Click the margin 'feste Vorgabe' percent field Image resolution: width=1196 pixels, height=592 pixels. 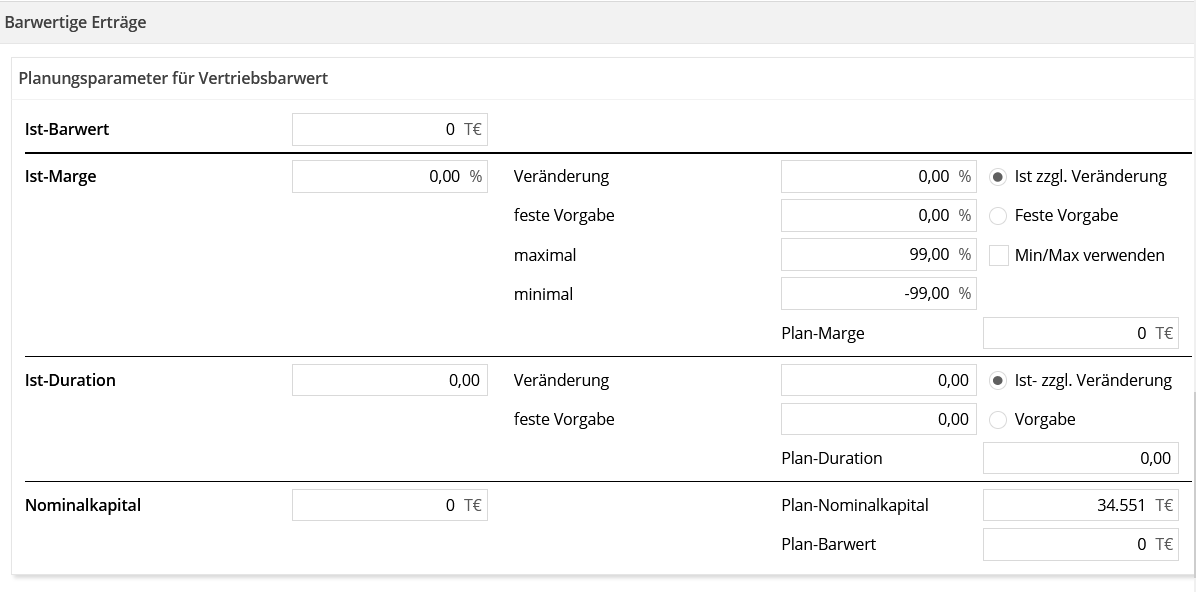pos(879,216)
